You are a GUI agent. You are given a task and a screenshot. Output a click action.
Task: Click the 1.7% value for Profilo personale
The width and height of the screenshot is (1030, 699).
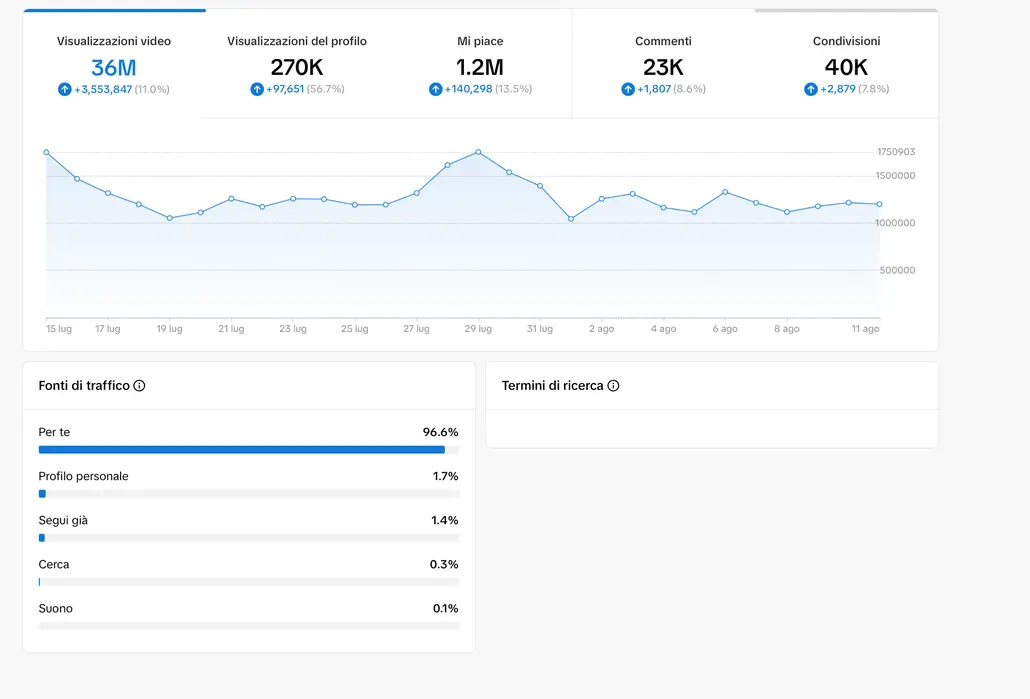pos(445,476)
